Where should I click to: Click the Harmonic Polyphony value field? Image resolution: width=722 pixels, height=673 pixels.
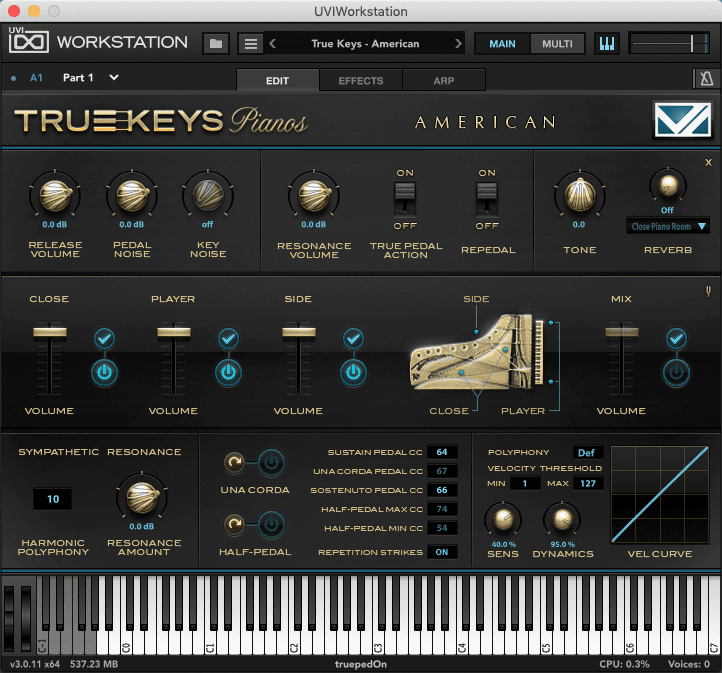tap(53, 498)
